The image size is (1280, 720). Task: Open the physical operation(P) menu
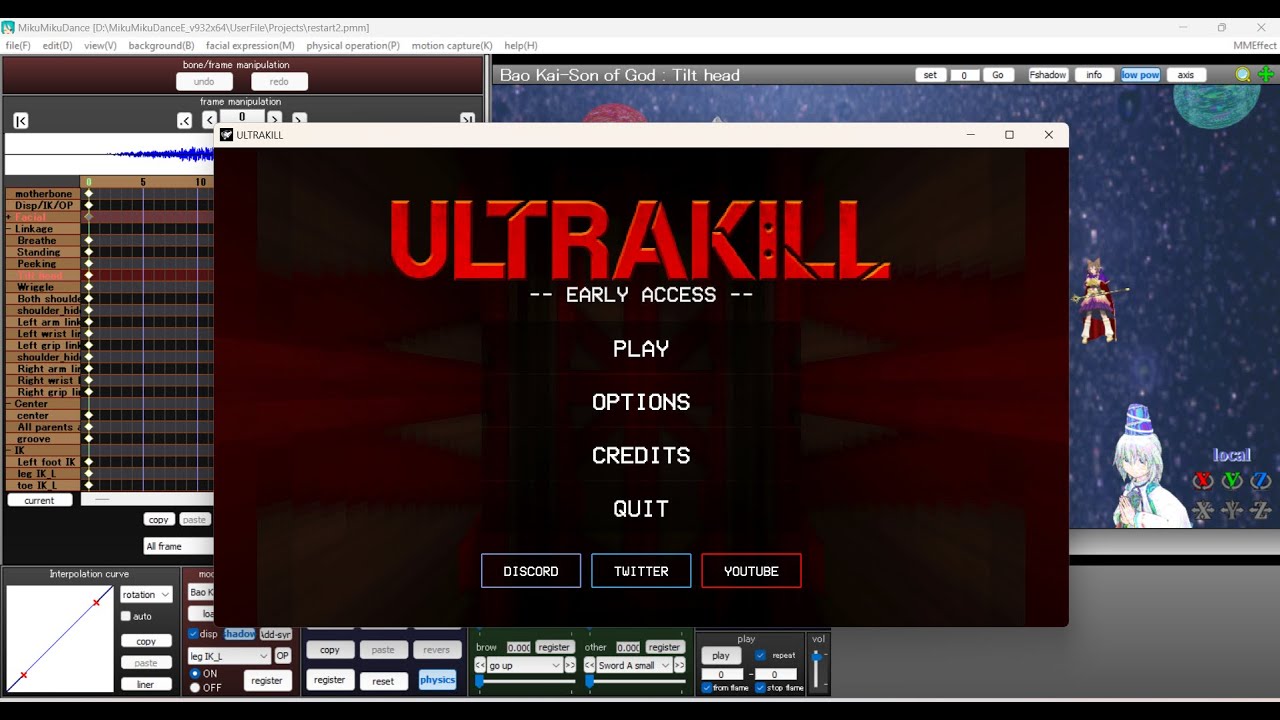click(x=353, y=46)
